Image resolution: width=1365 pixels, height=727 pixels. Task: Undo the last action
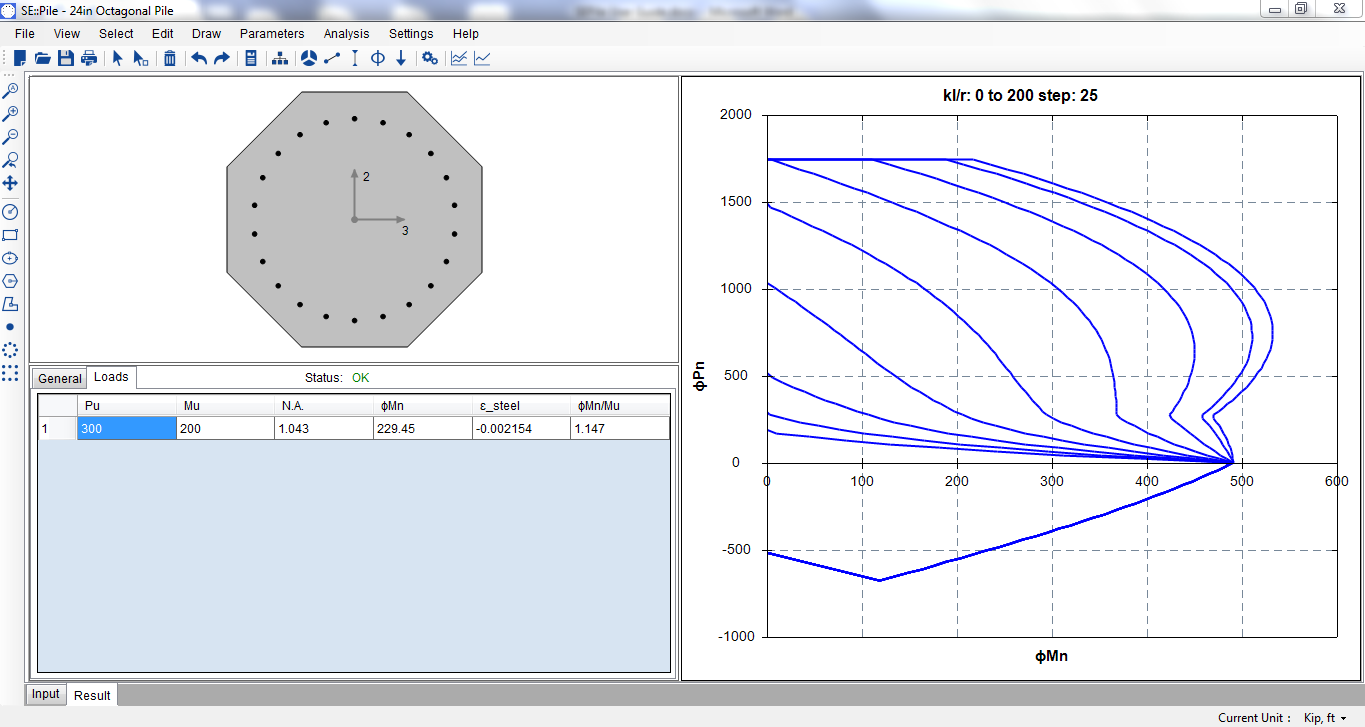pyautogui.click(x=199, y=58)
